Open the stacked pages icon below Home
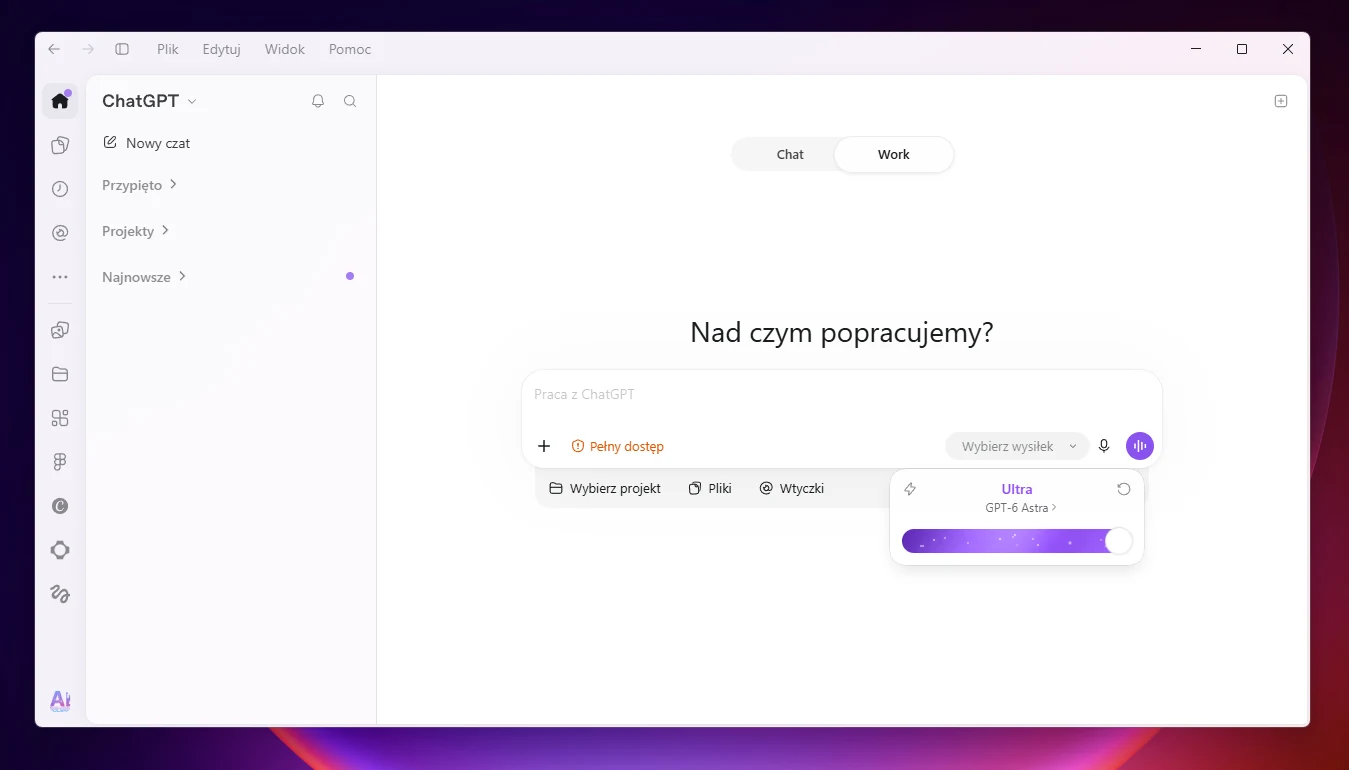Screen dimensions: 1349x770 point(60,145)
